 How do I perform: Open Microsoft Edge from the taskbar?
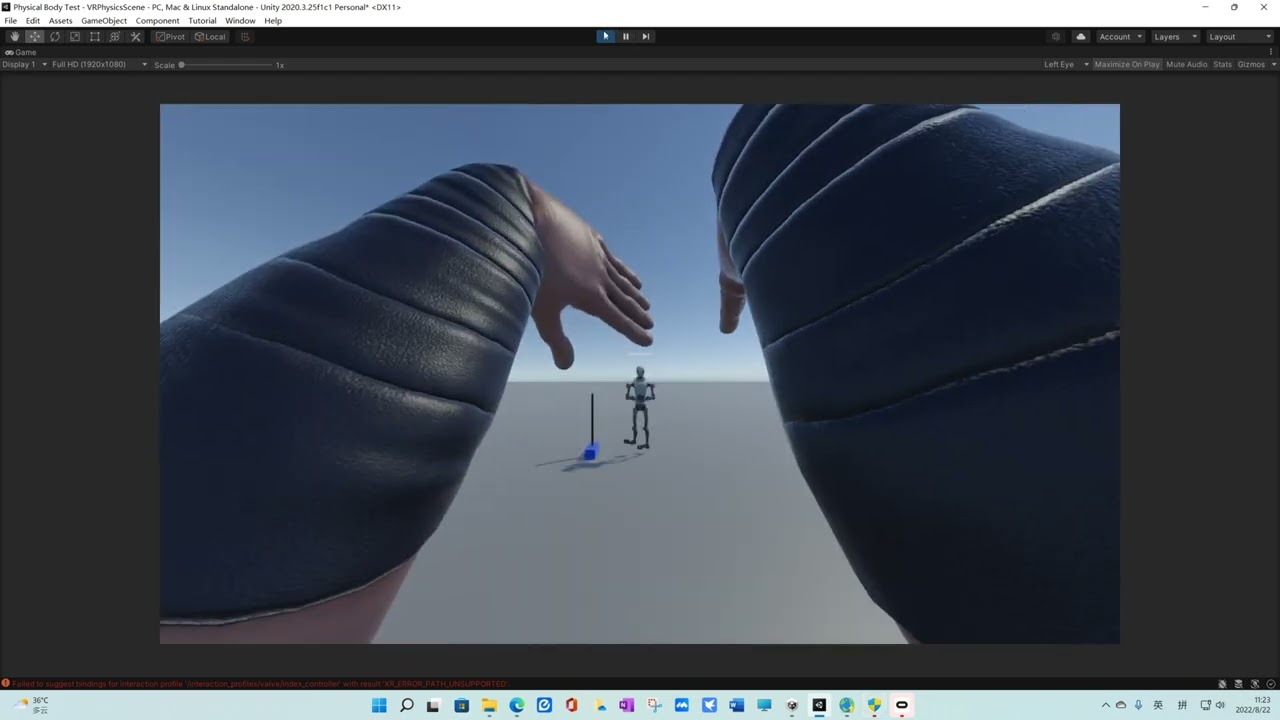point(517,705)
